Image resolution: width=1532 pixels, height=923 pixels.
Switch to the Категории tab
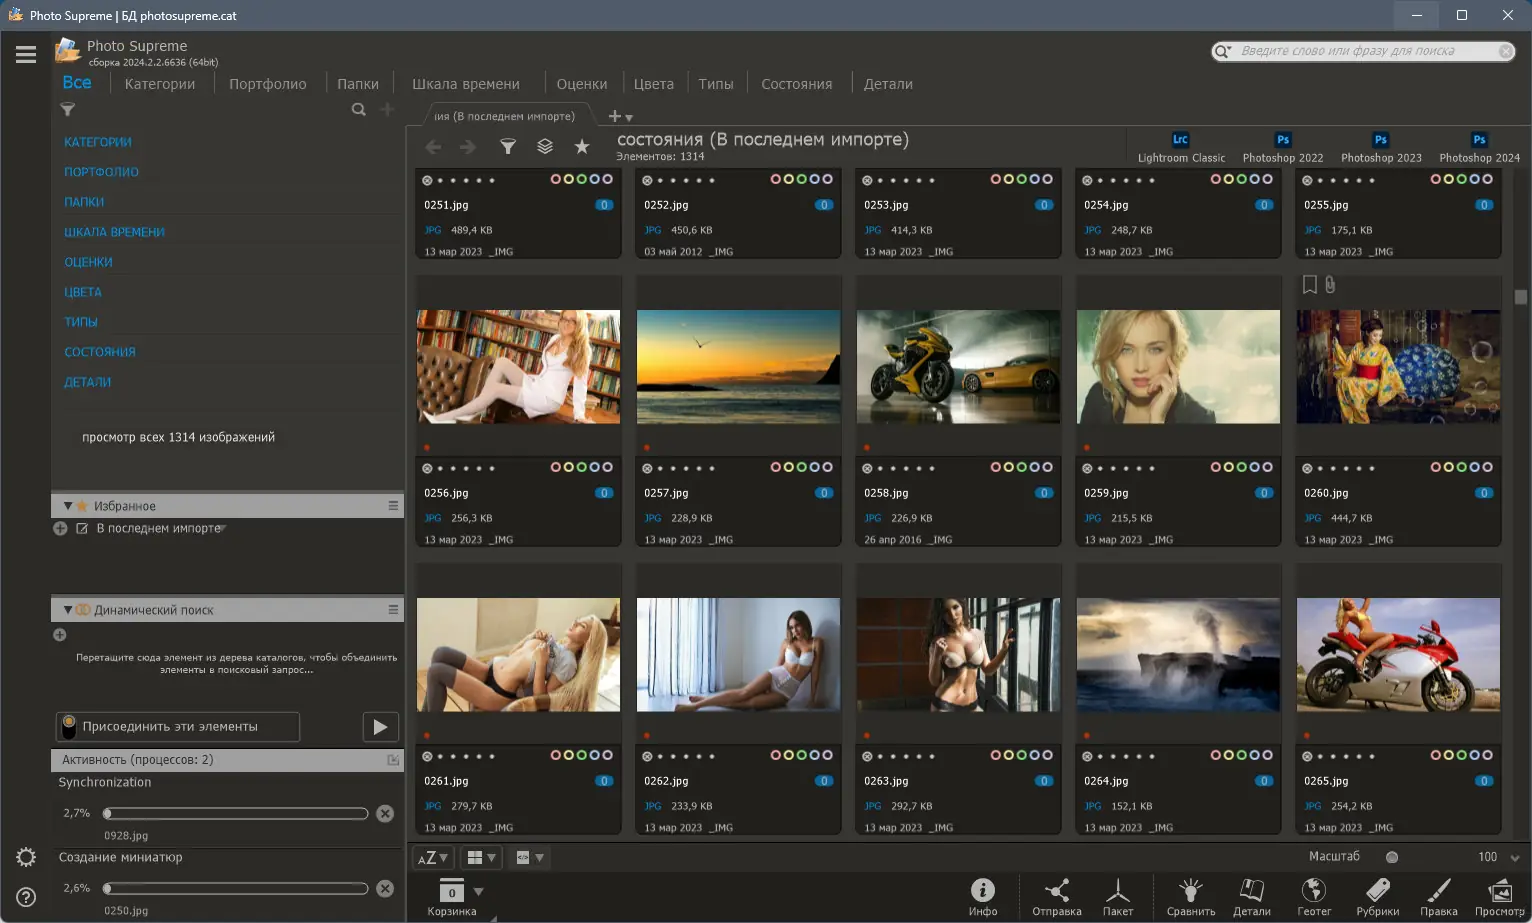(160, 84)
